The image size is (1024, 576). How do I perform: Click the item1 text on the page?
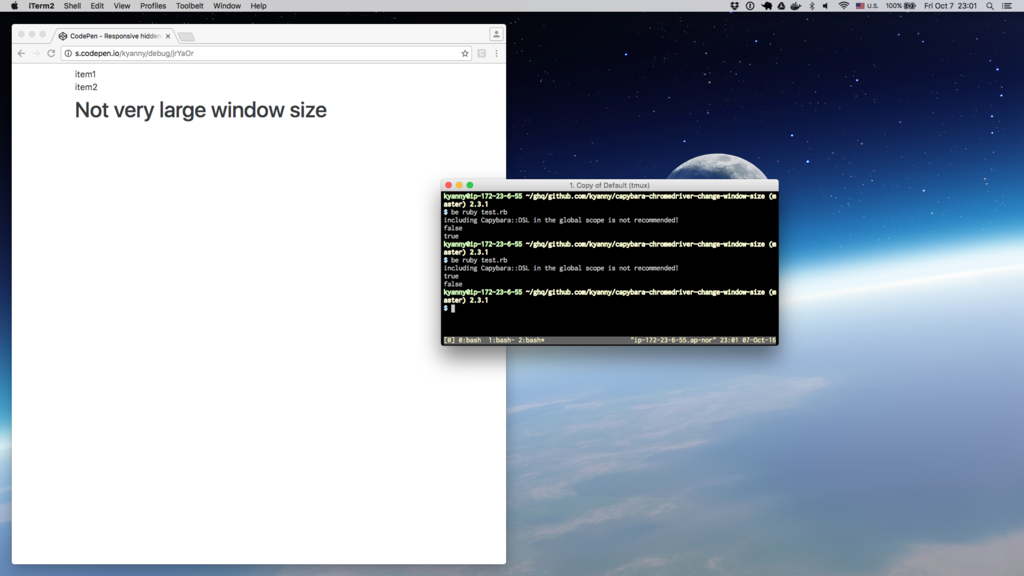coord(85,74)
